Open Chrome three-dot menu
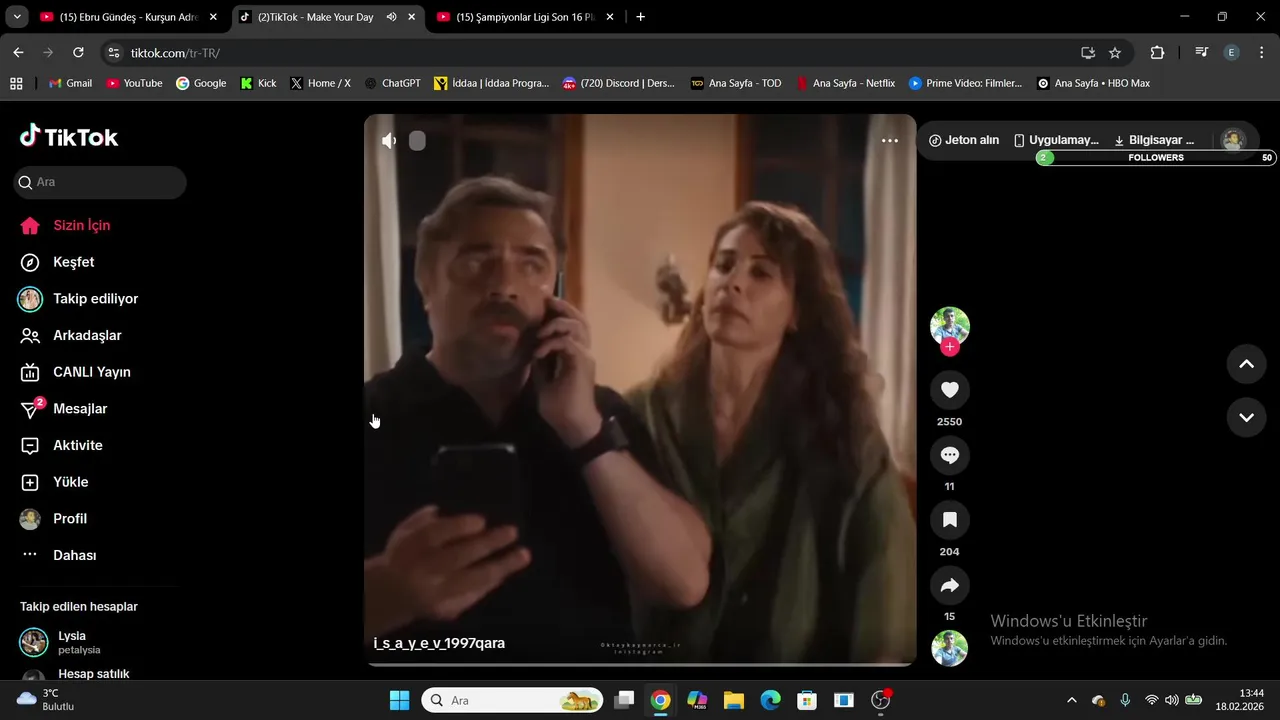 [x=1260, y=53]
